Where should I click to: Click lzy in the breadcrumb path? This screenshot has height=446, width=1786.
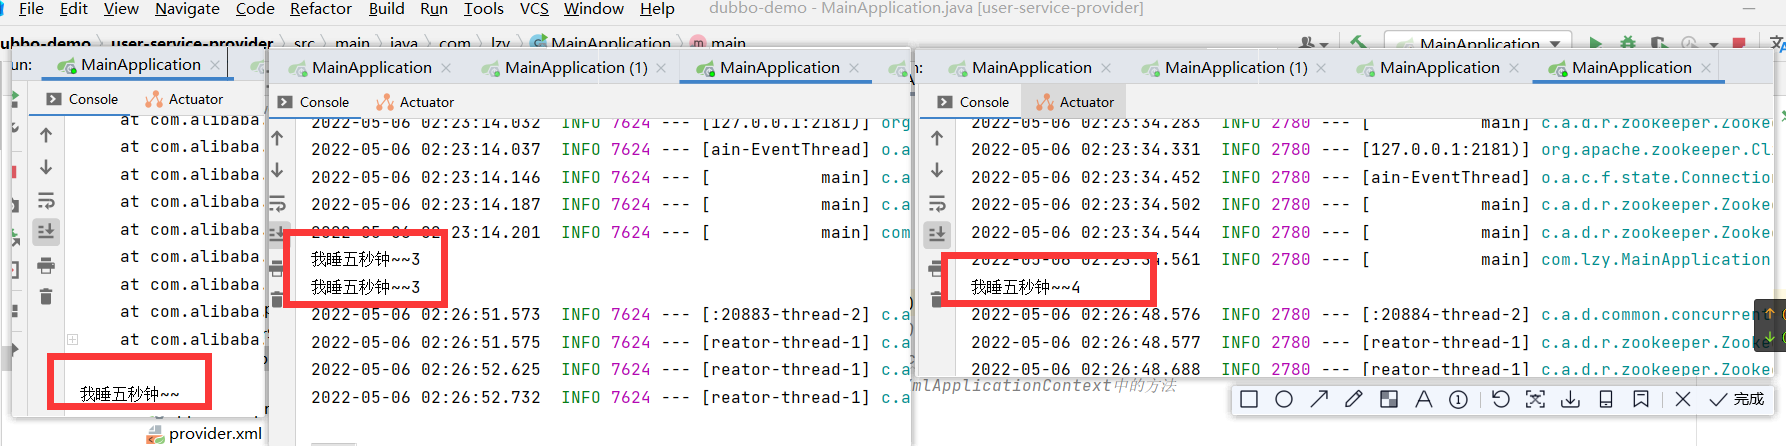(500, 44)
